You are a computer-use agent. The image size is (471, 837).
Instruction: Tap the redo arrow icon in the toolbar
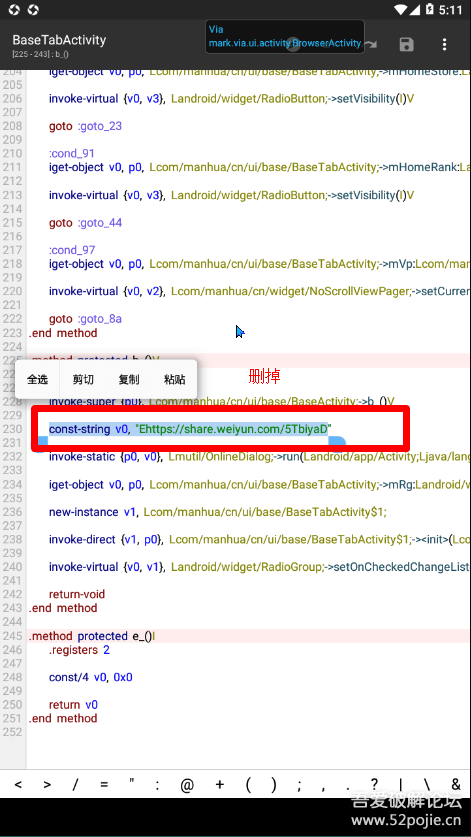point(371,44)
